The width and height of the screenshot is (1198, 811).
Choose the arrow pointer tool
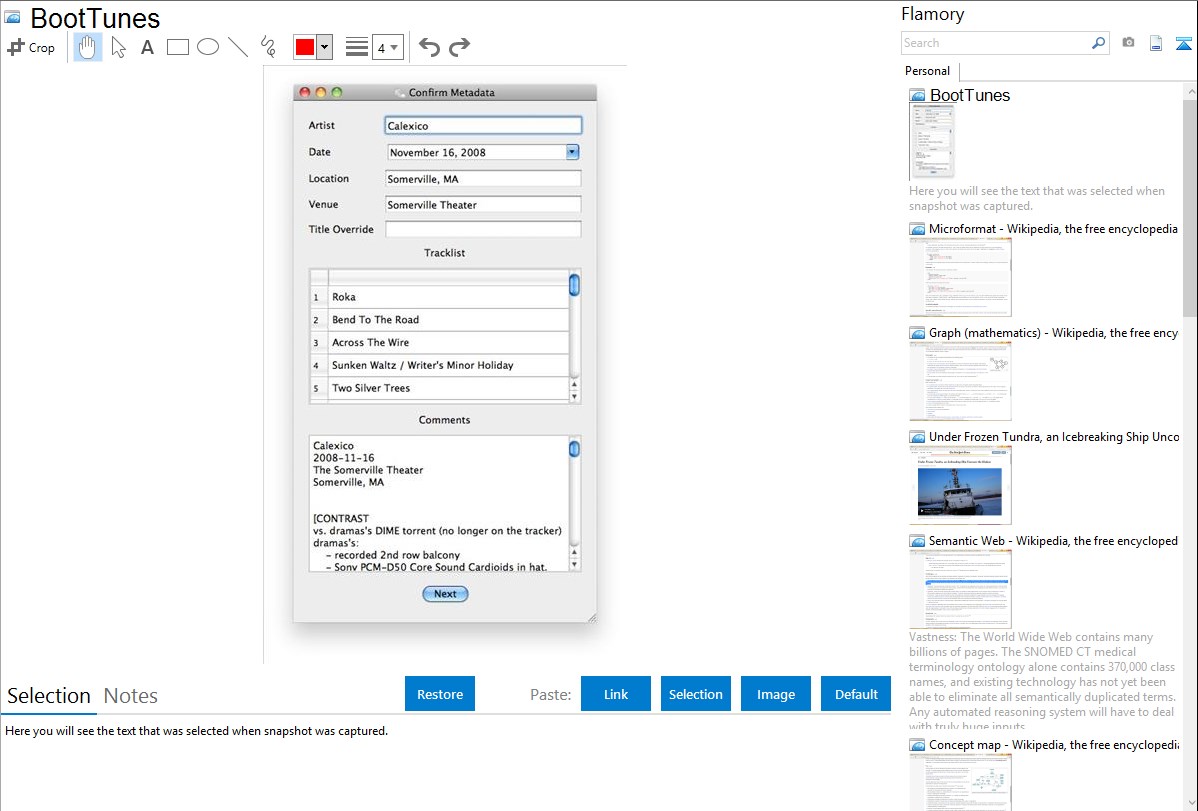[x=118, y=47]
